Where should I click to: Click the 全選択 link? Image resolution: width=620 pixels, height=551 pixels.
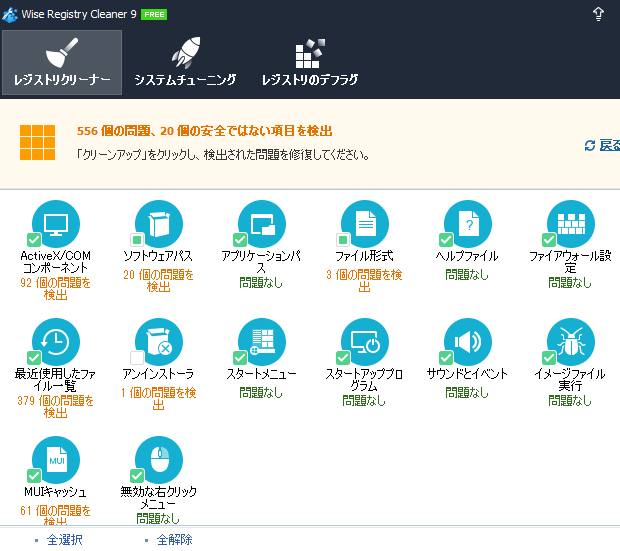coord(64,540)
